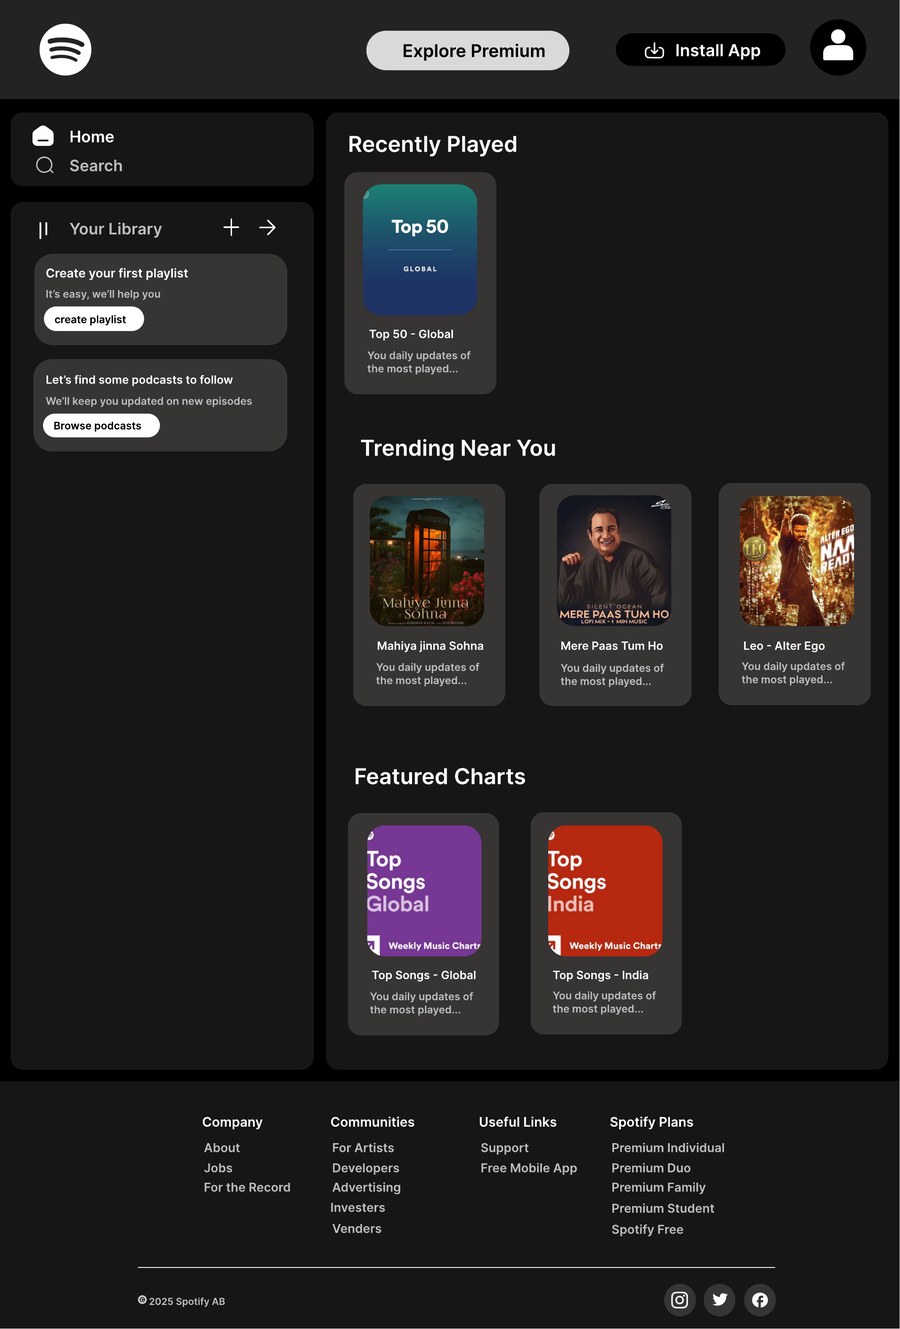Open the Mere Paas Tum Ho album art

(614, 561)
